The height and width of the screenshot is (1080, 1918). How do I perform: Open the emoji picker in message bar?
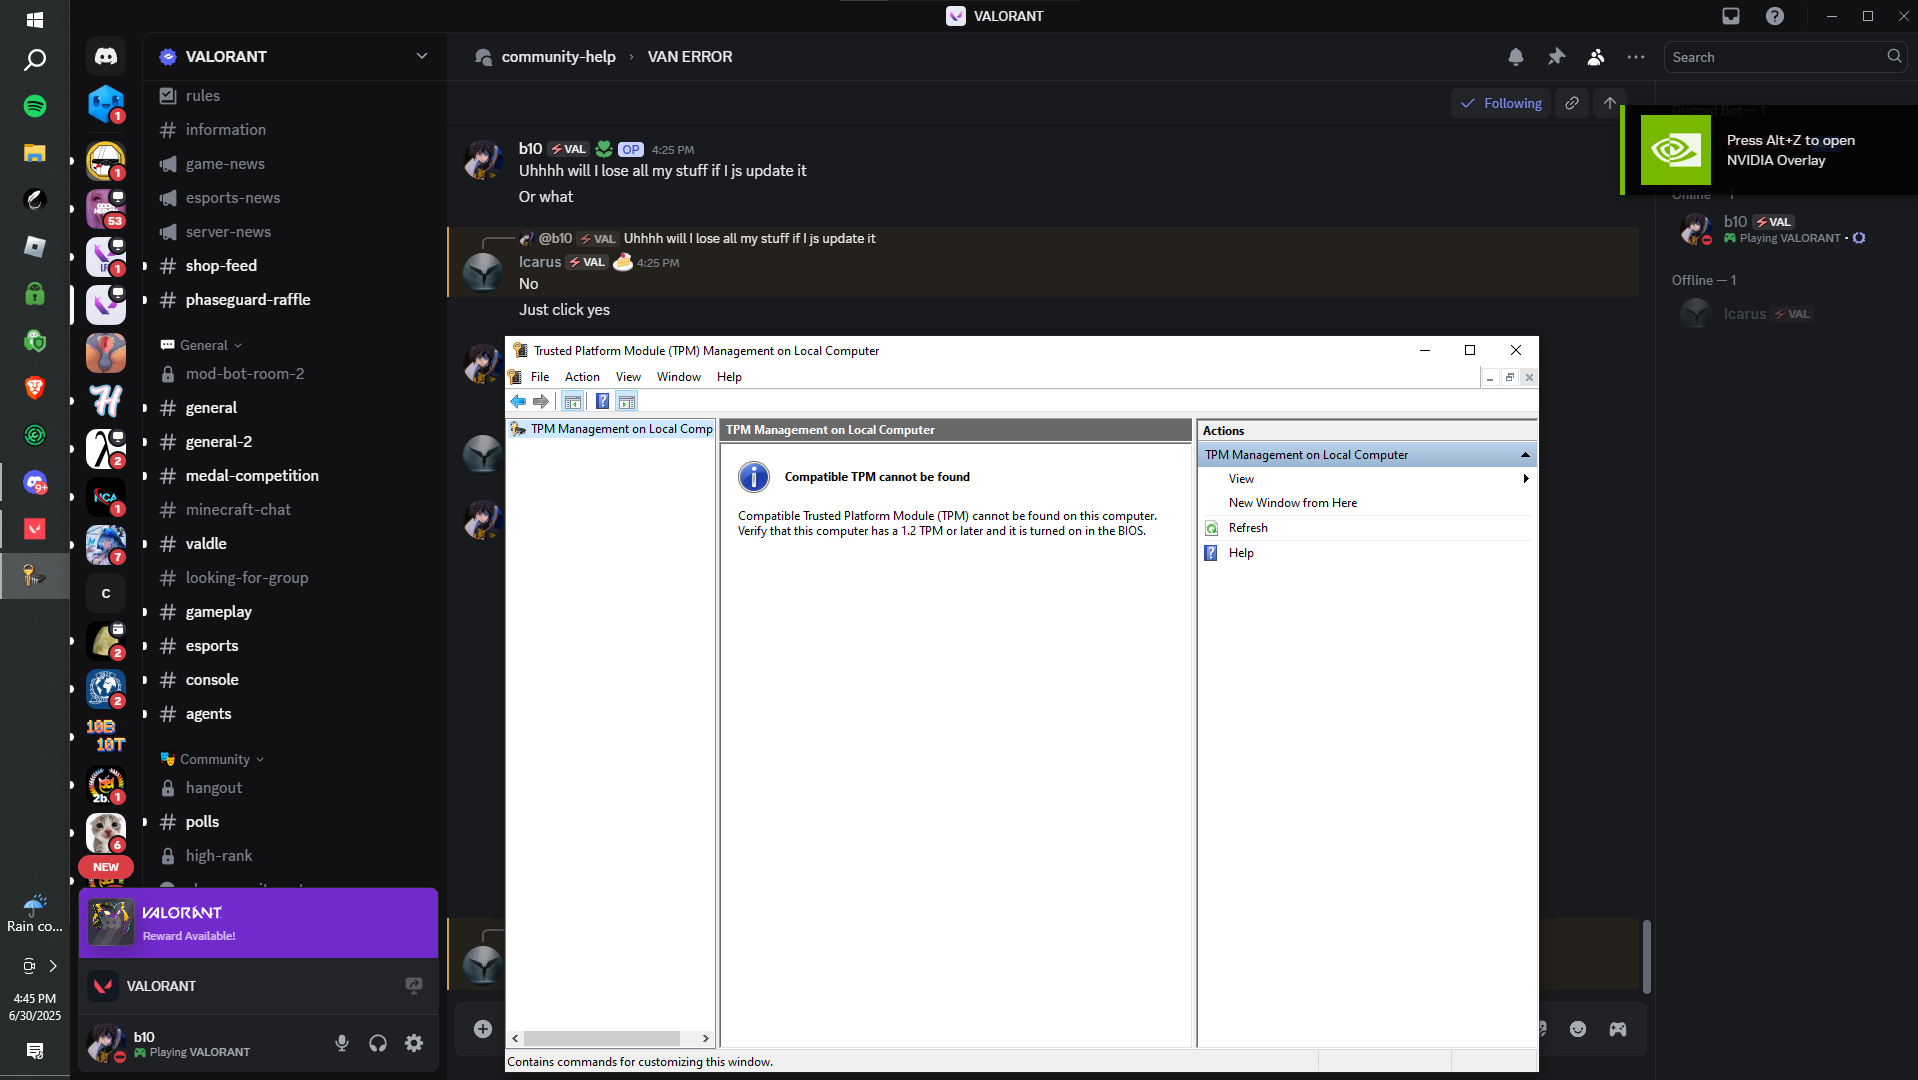pyautogui.click(x=1578, y=1029)
